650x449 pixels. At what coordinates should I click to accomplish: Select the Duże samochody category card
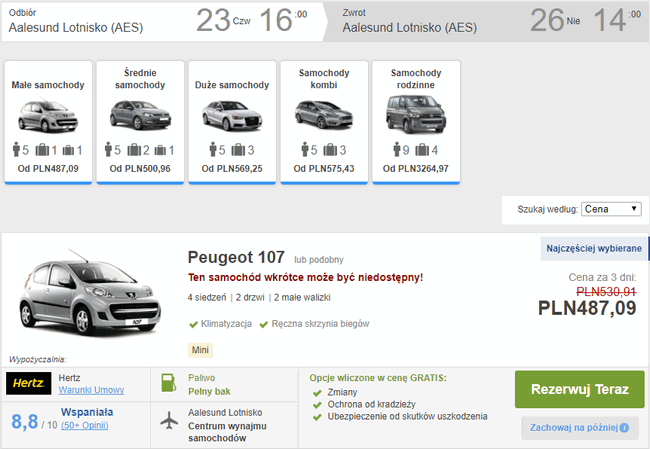pos(232,122)
